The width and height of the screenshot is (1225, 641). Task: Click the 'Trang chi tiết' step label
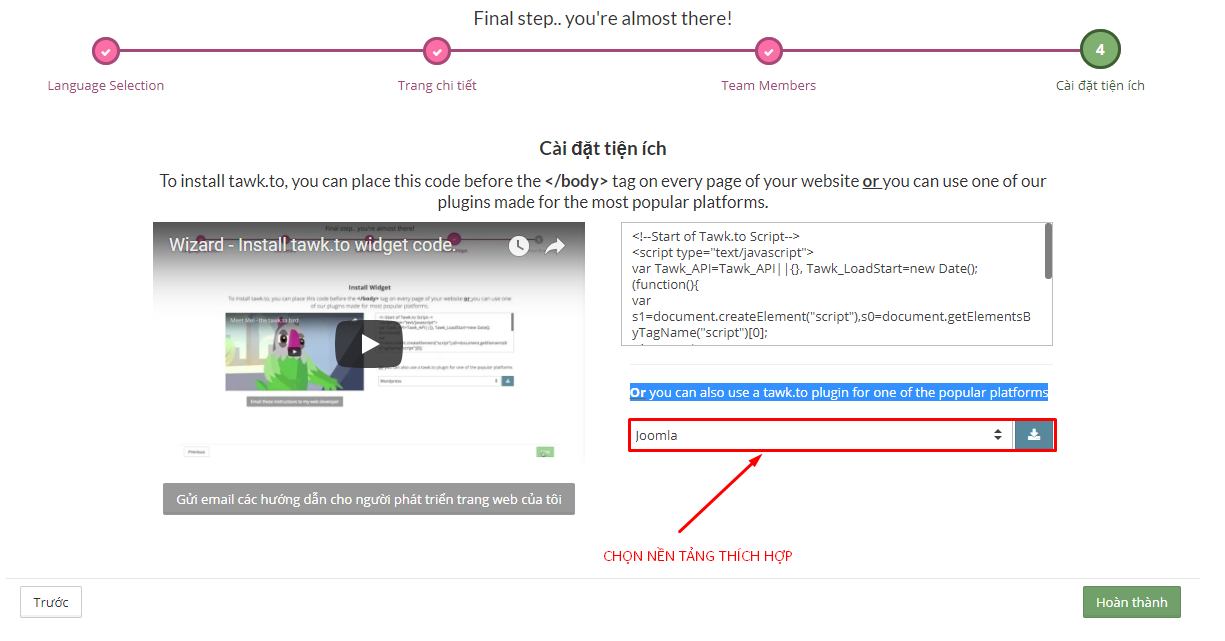click(x=437, y=86)
